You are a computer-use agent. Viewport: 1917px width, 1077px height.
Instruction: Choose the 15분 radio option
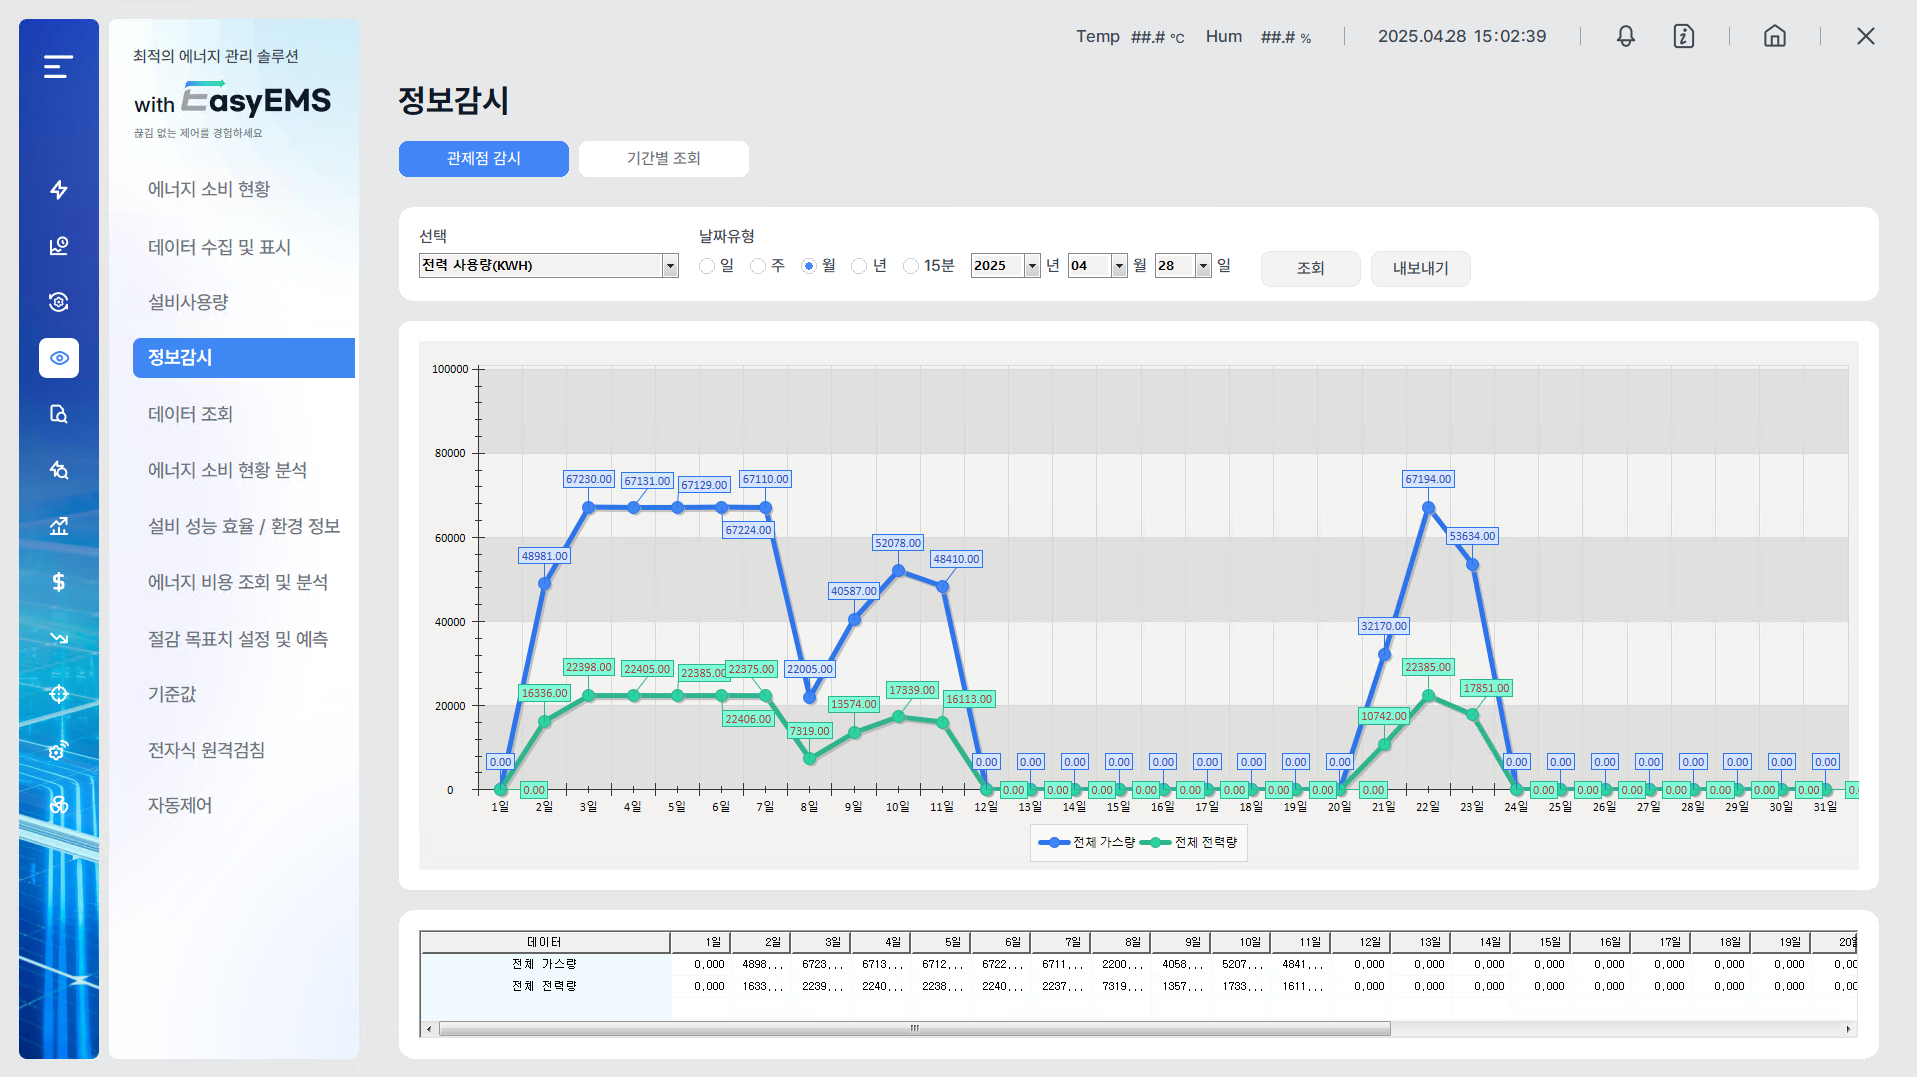(x=910, y=266)
